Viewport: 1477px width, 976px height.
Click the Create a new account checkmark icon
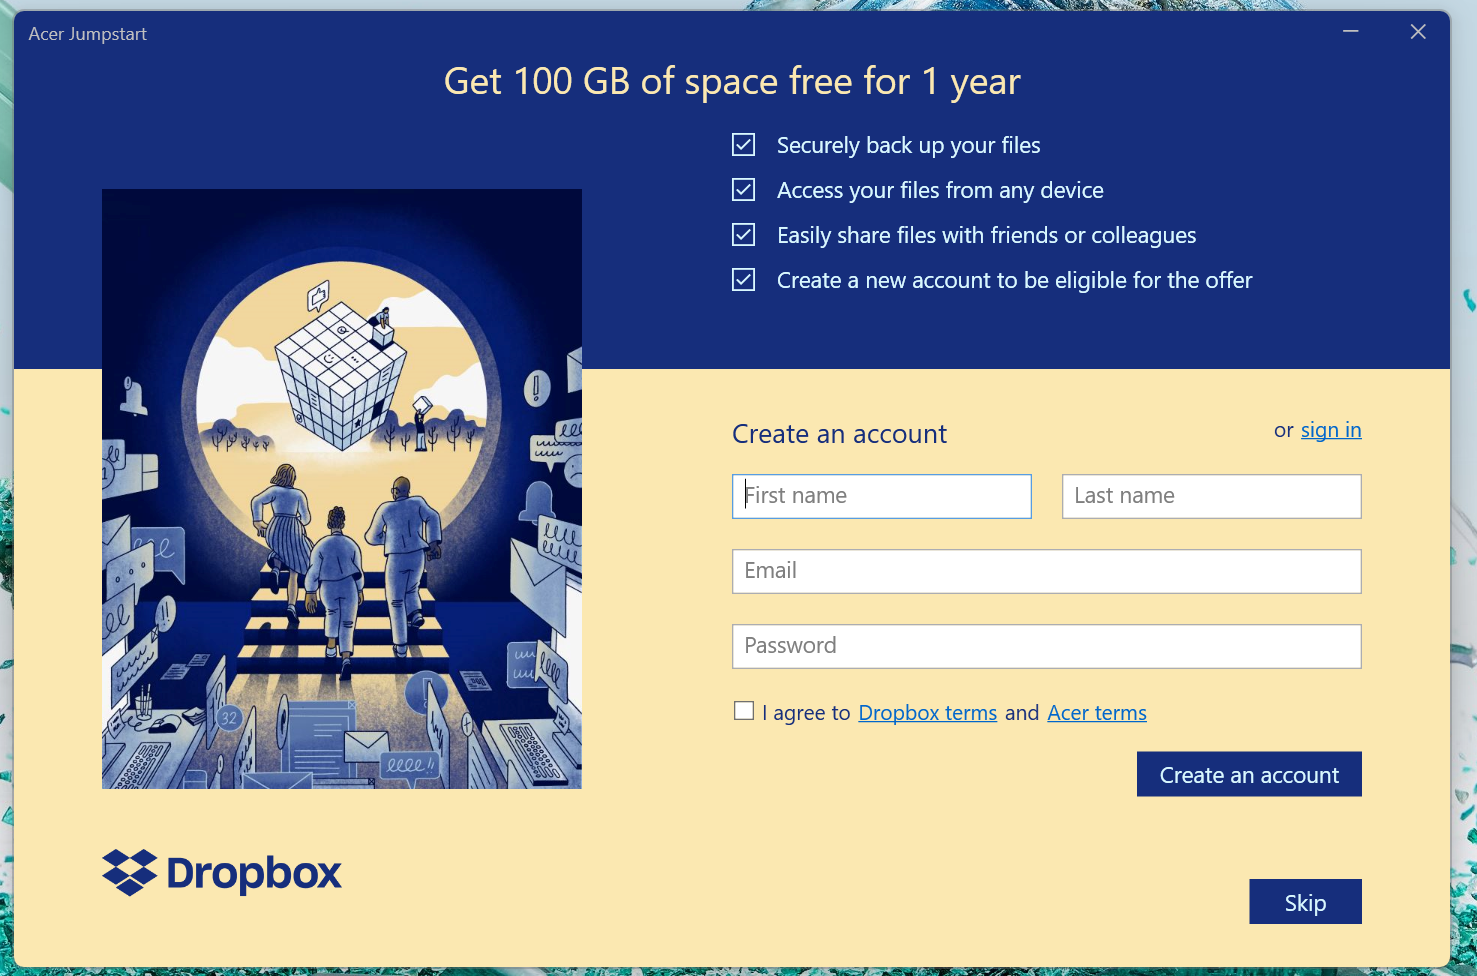[x=743, y=280]
